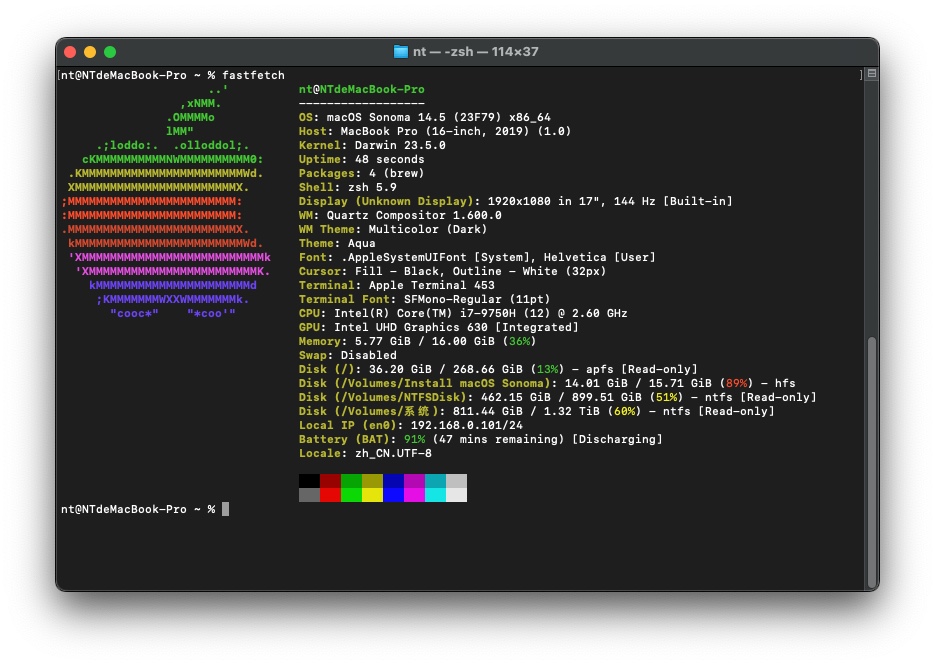Close the Terminal window with red button
The image size is (935, 665).
70,52
